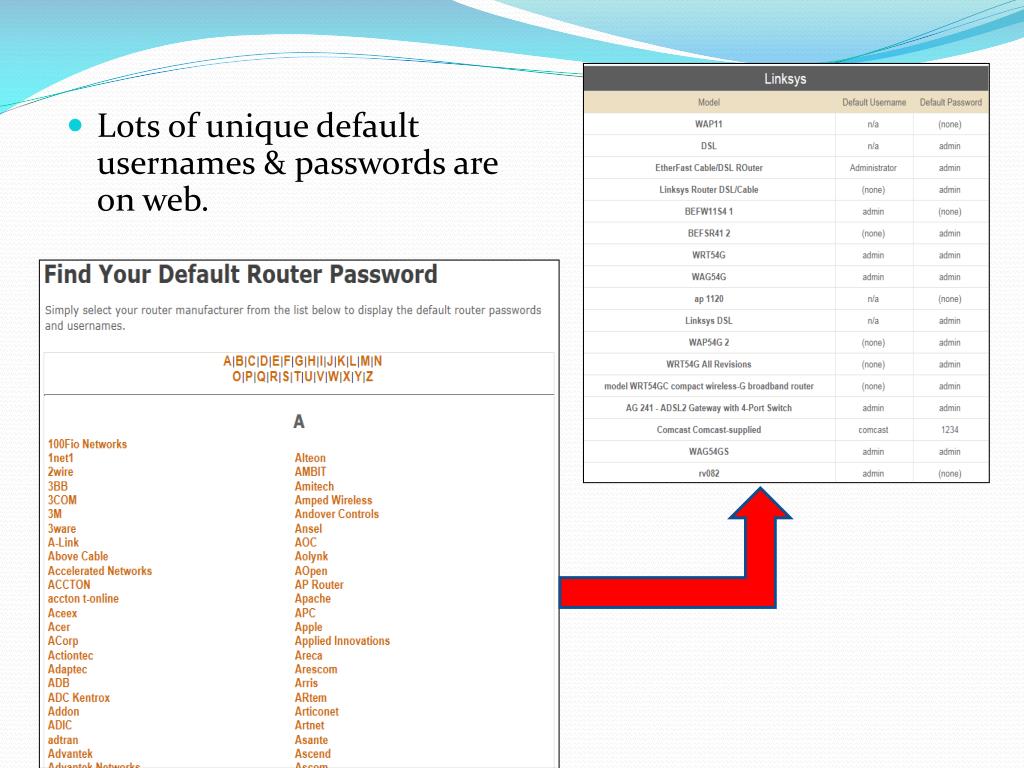
Task: Open the Ascend manufacturer link
Action: coord(313,754)
